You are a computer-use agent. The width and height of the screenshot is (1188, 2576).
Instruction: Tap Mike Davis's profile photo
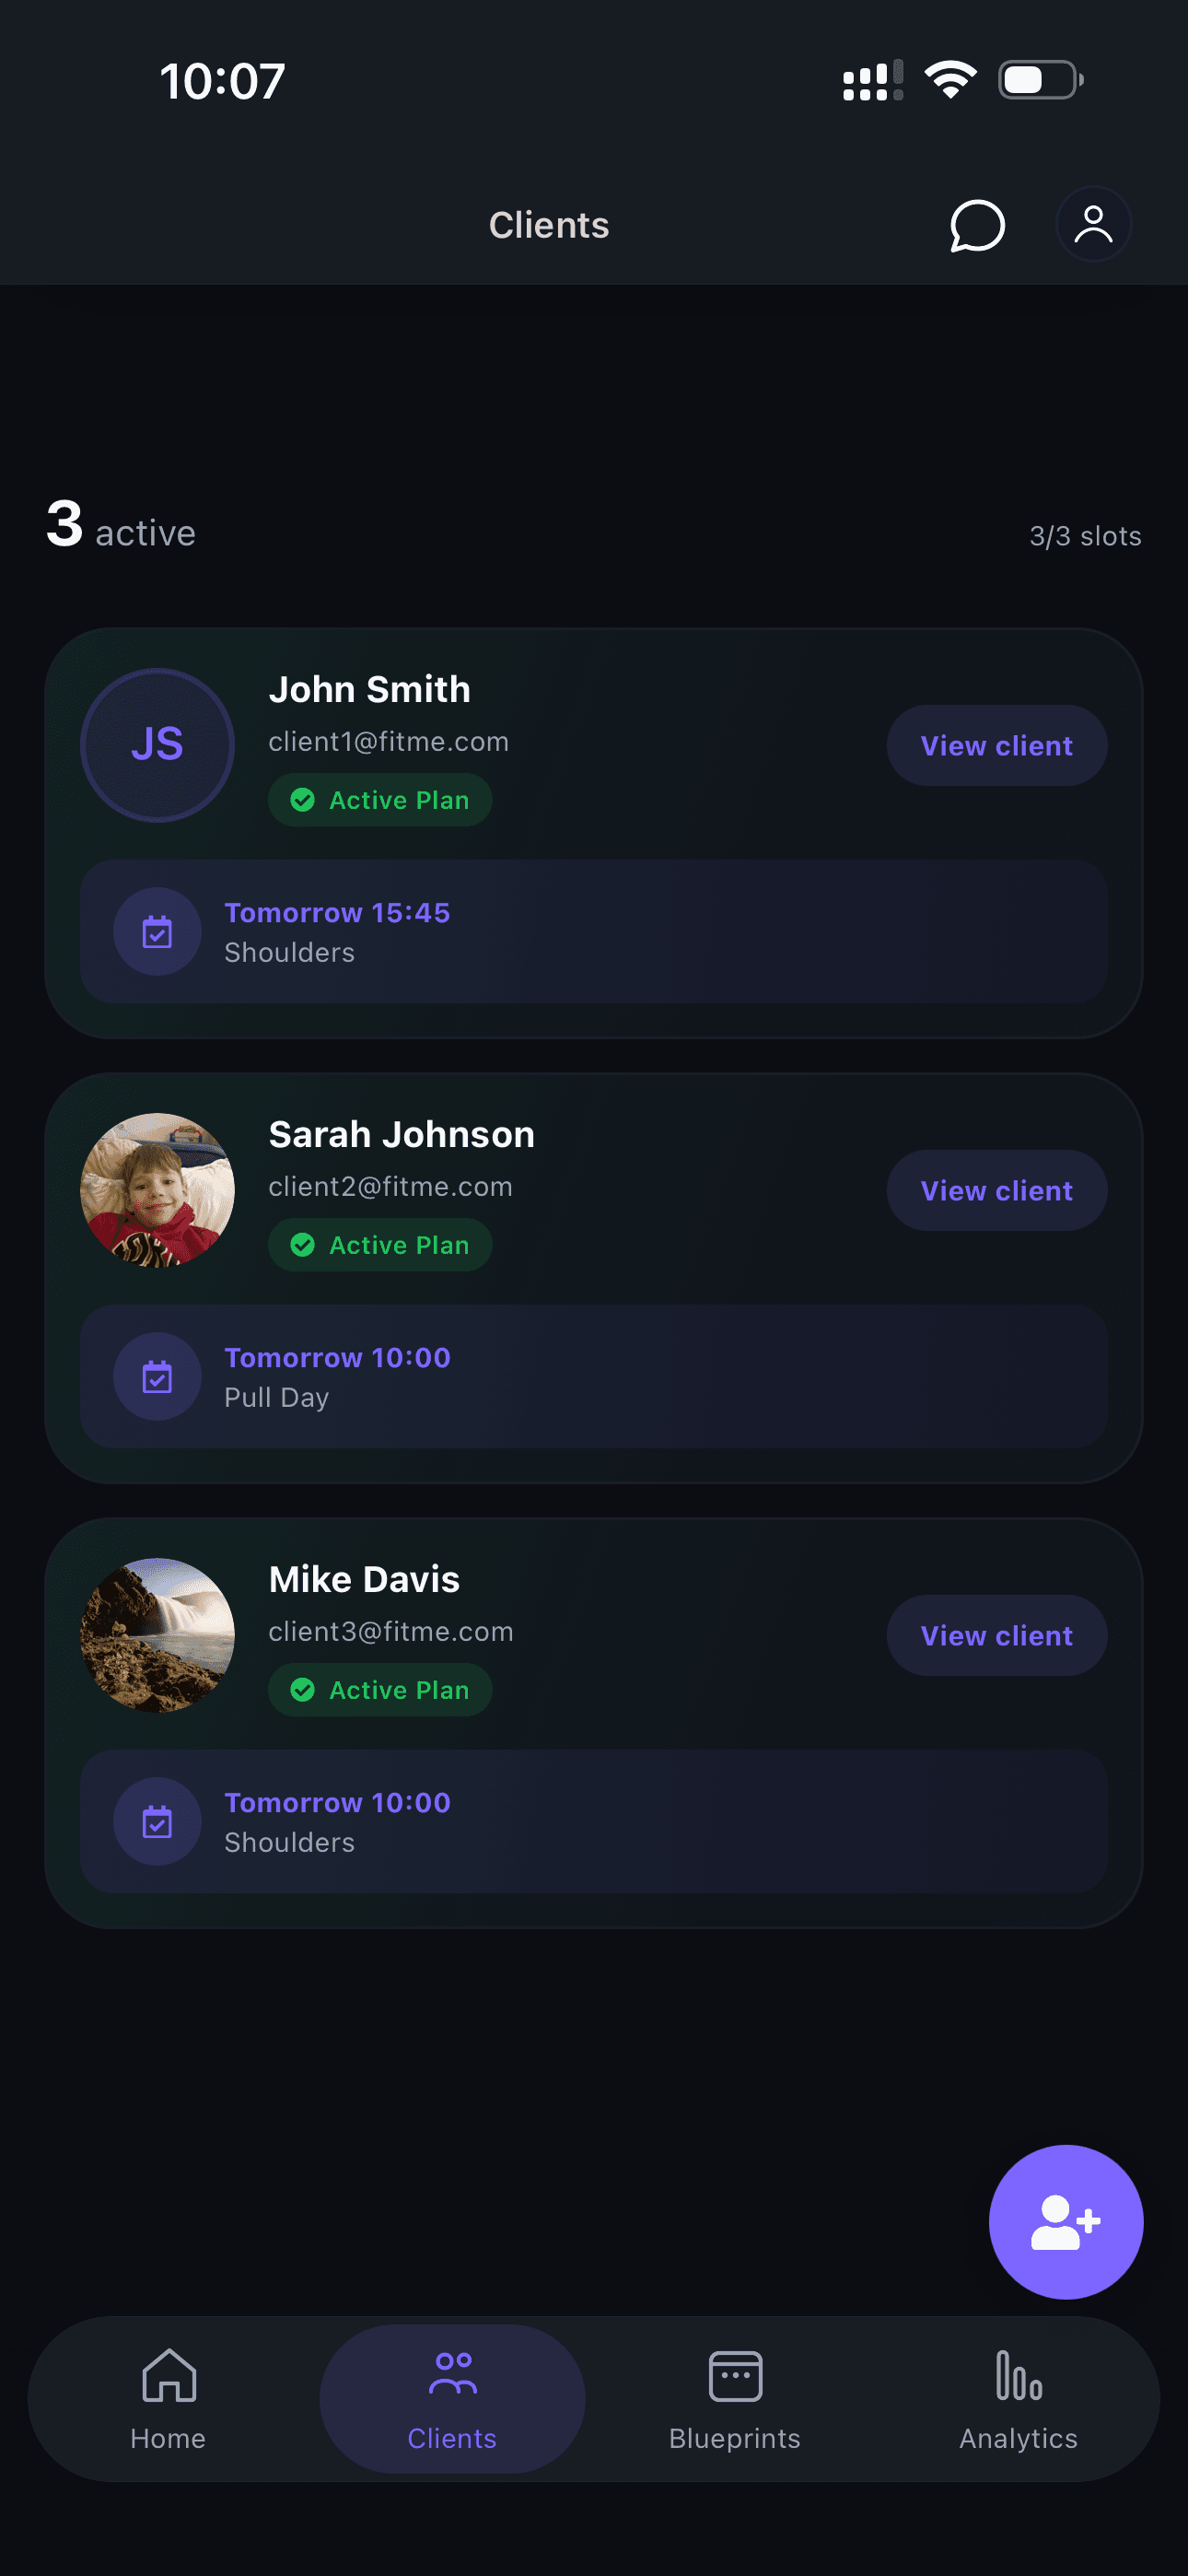point(157,1635)
